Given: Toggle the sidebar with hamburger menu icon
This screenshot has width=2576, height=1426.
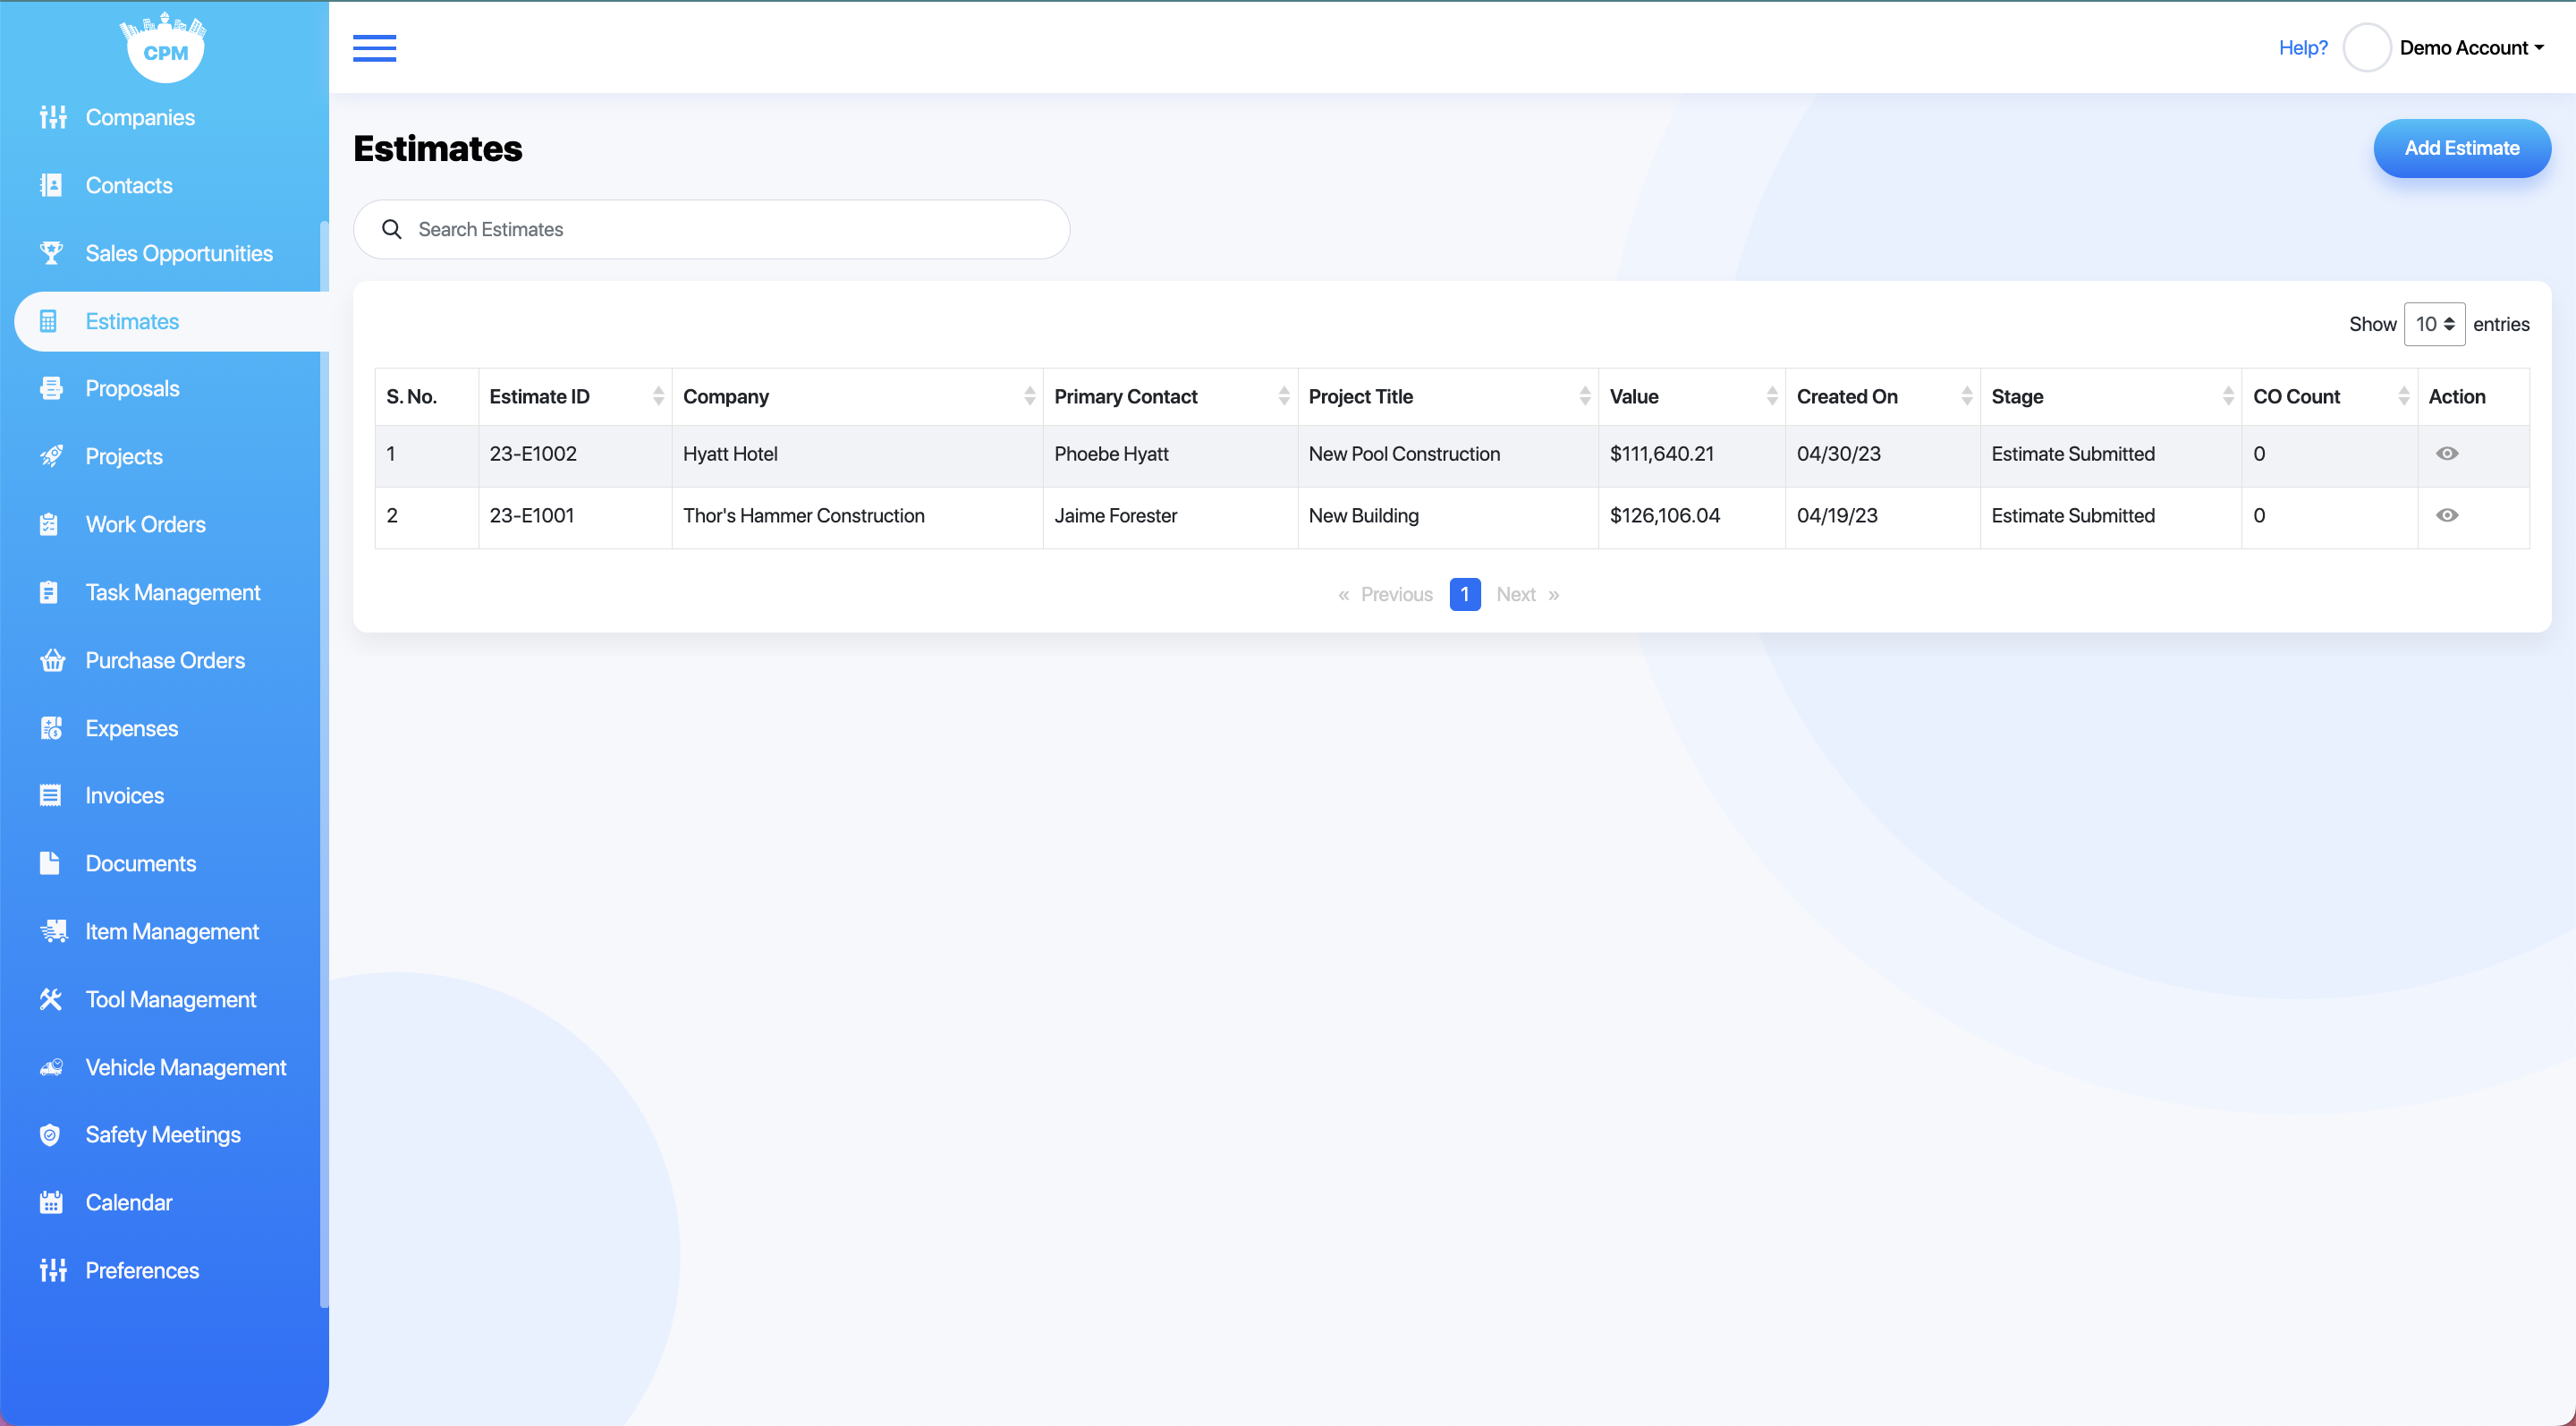Looking at the screenshot, I should click(374, 48).
